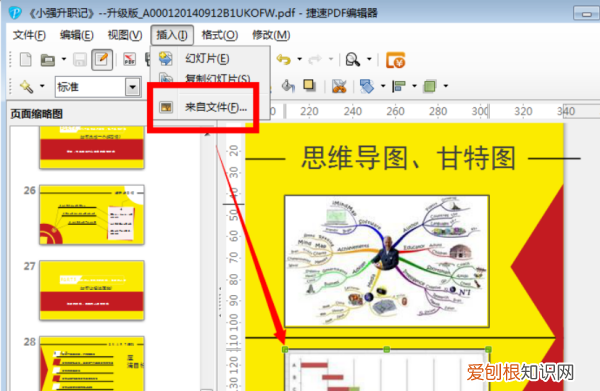The width and height of the screenshot is (600, 391).
Task: Click the top-right green selection handle
Action: [x=488, y=349]
